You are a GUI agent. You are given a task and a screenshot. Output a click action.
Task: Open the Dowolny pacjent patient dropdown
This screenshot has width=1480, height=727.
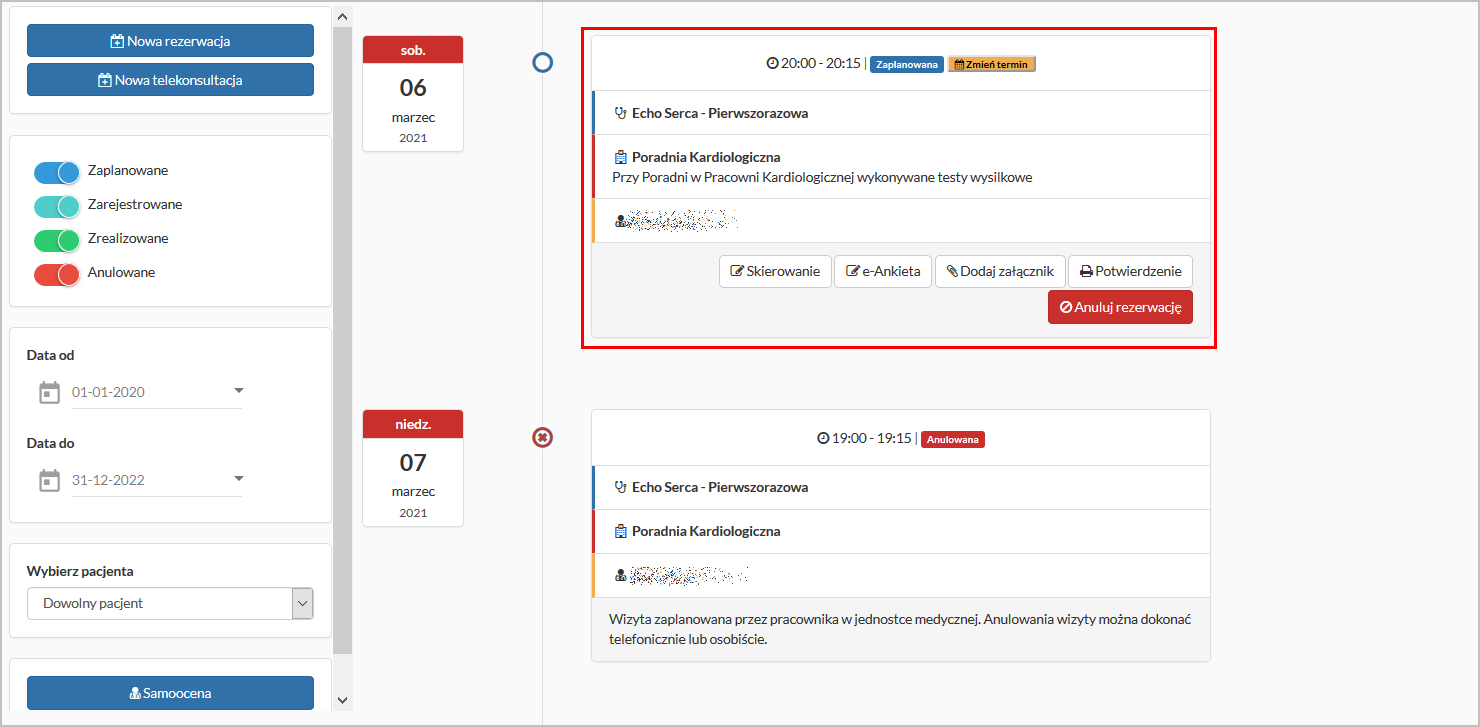coord(170,603)
